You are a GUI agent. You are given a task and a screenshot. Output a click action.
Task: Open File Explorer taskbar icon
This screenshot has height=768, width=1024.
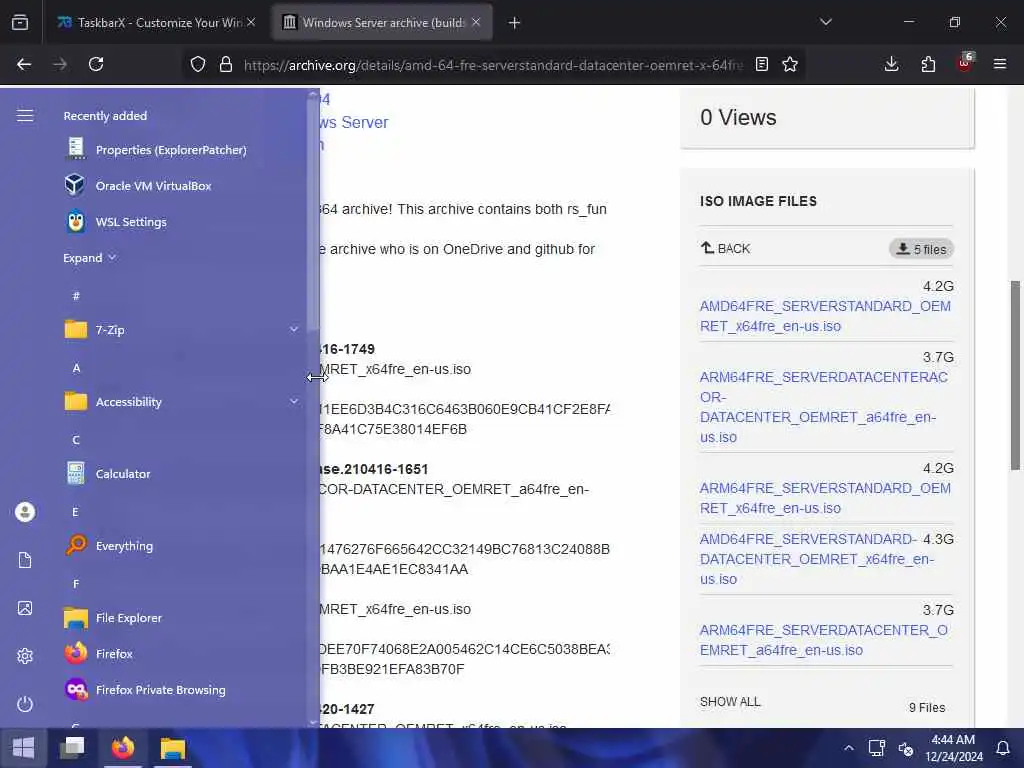tap(173, 748)
